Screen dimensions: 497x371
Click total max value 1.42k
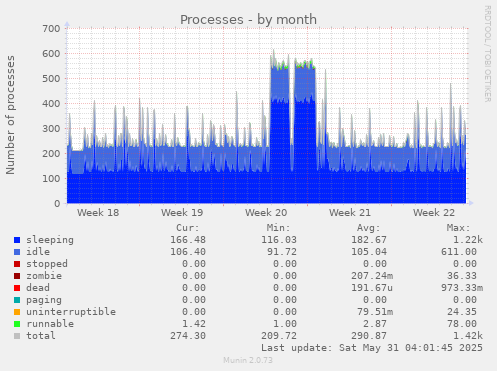tap(468, 336)
